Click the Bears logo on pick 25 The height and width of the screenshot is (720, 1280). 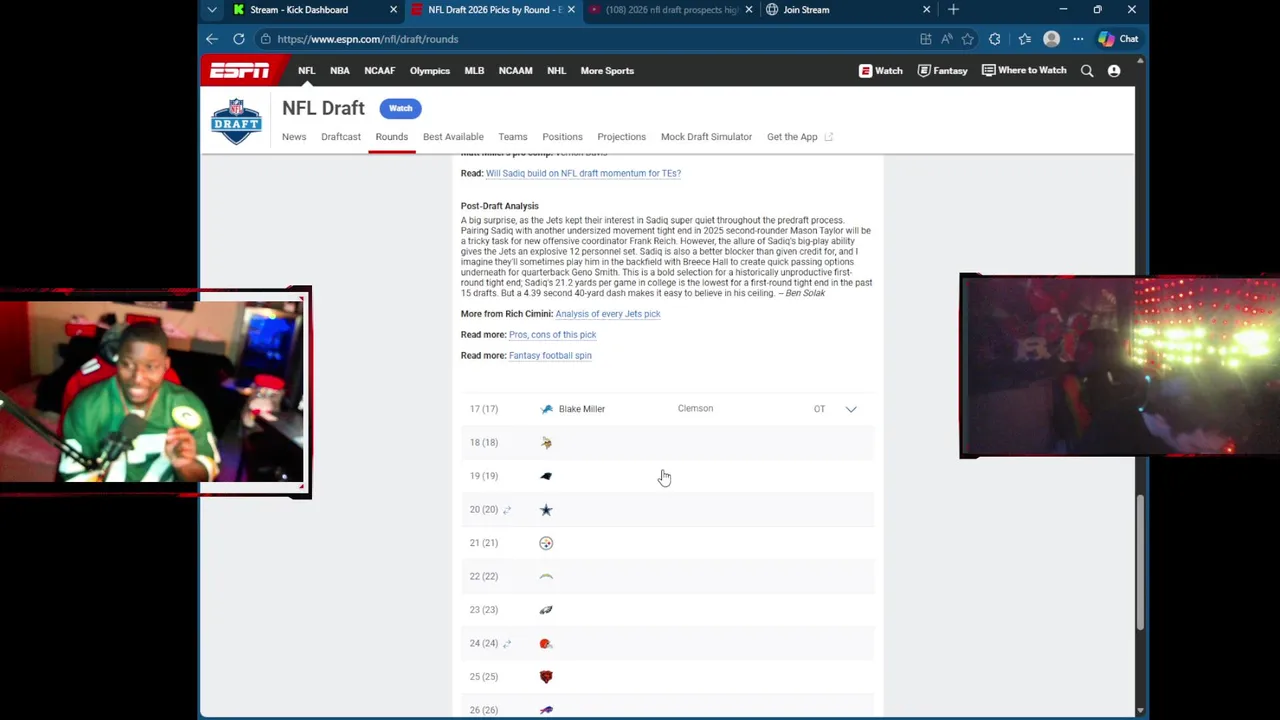[x=546, y=677]
